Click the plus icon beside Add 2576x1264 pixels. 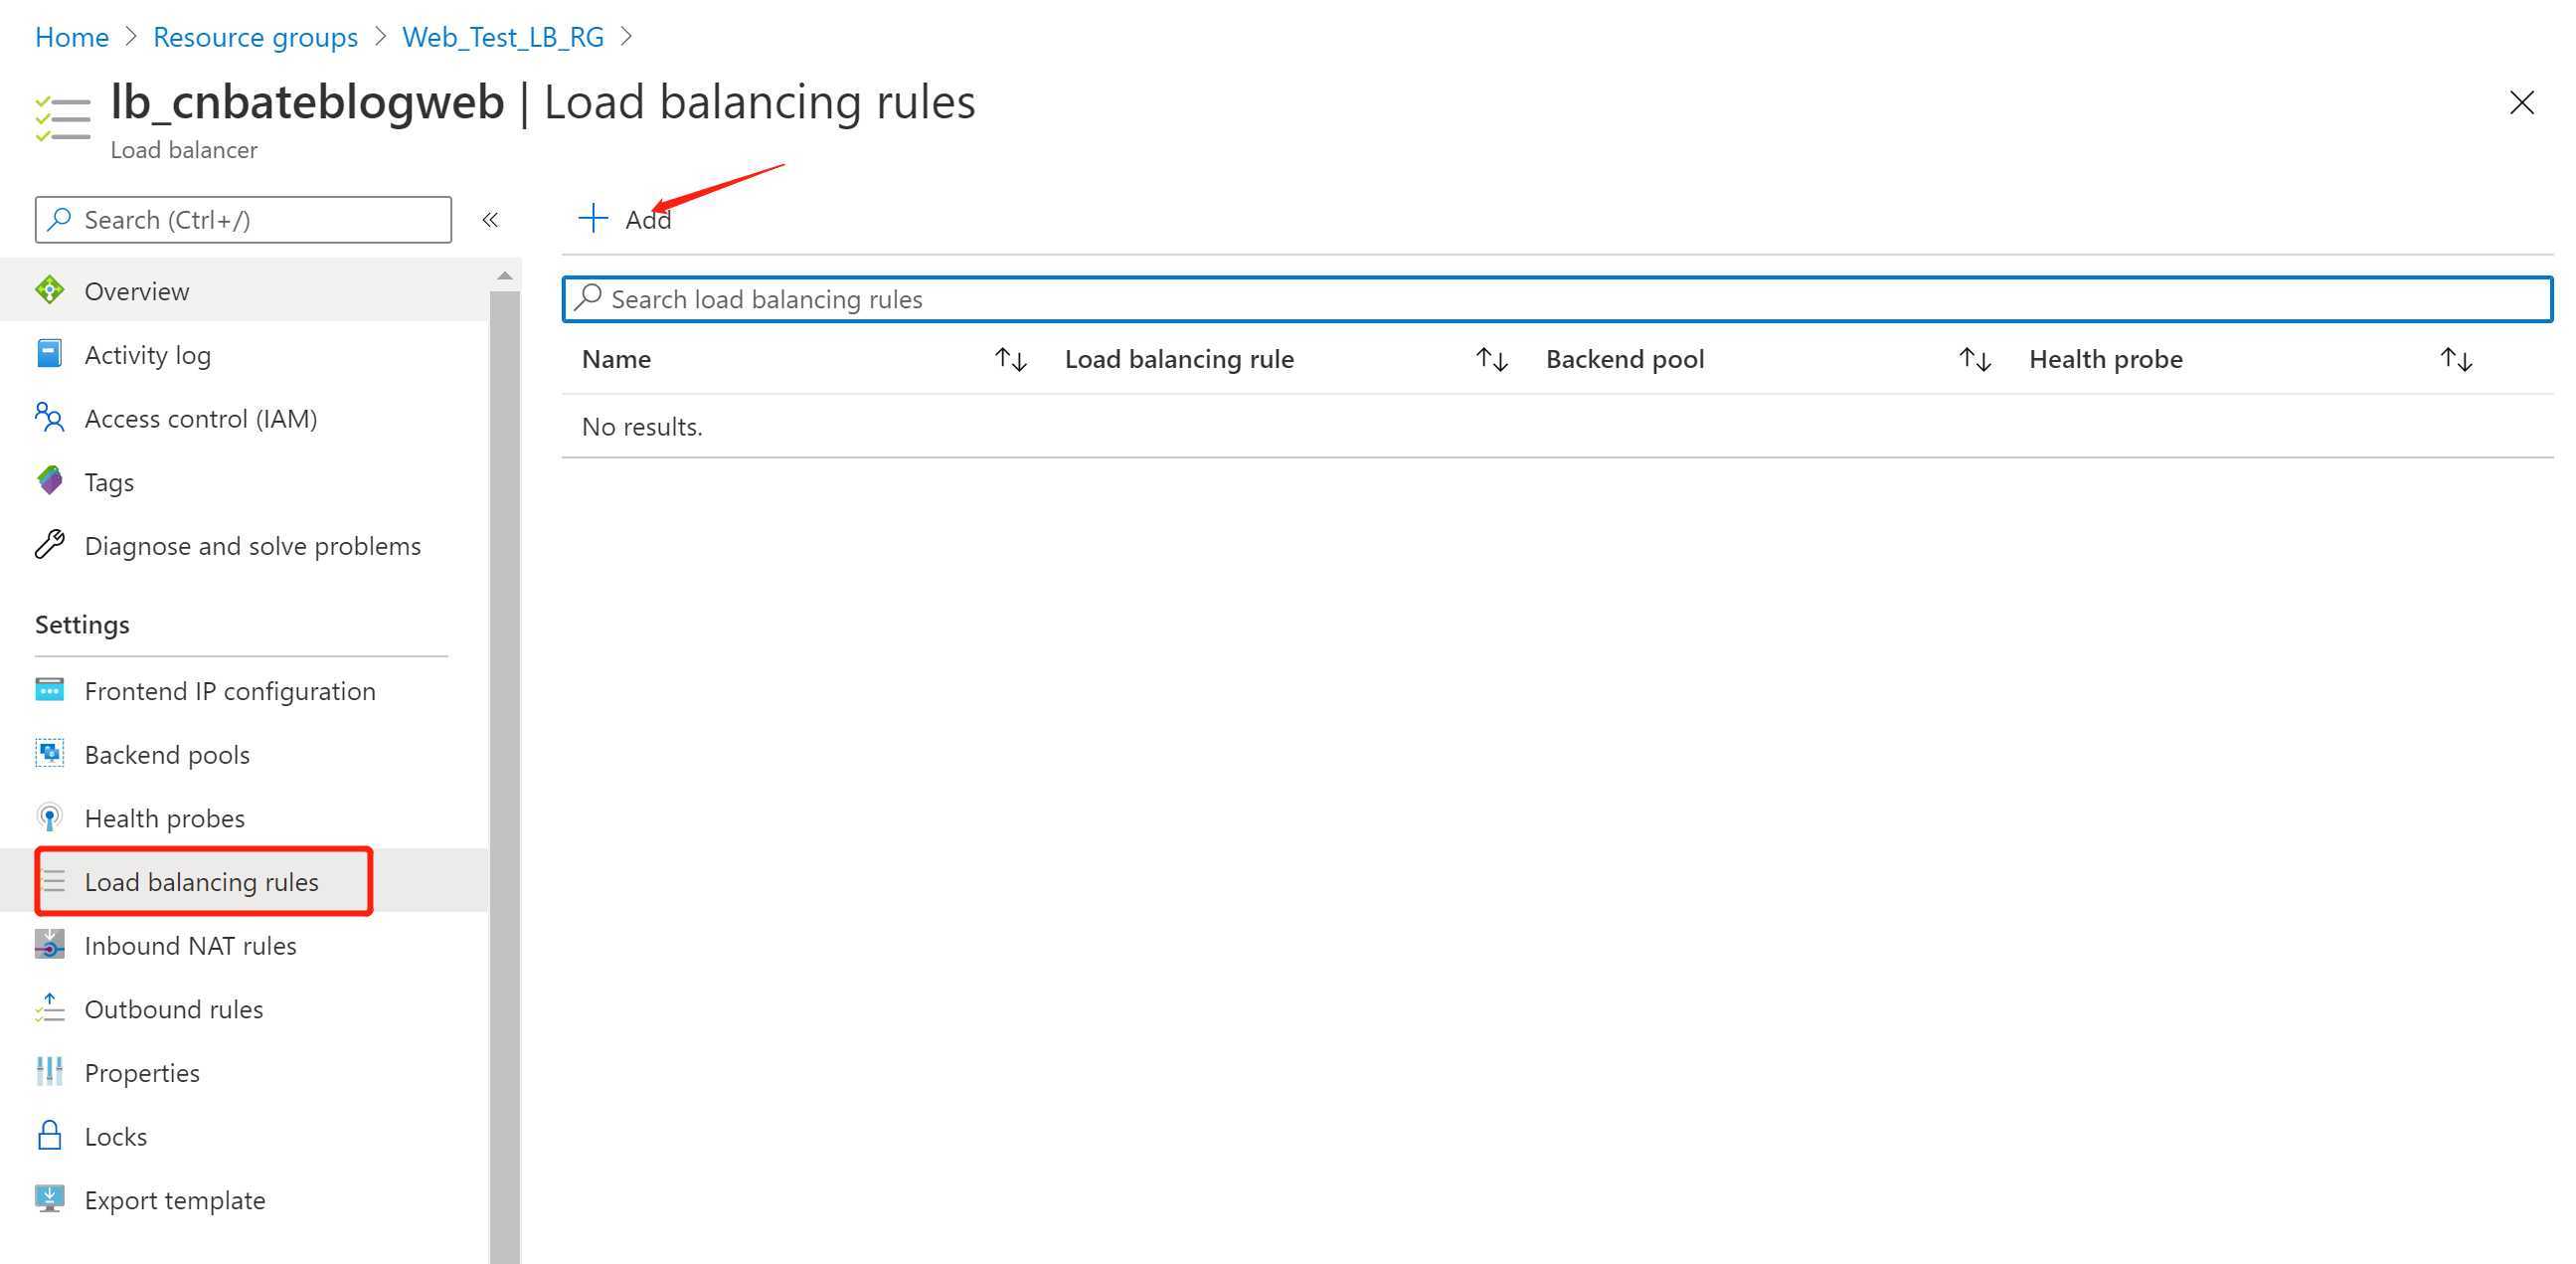click(593, 218)
